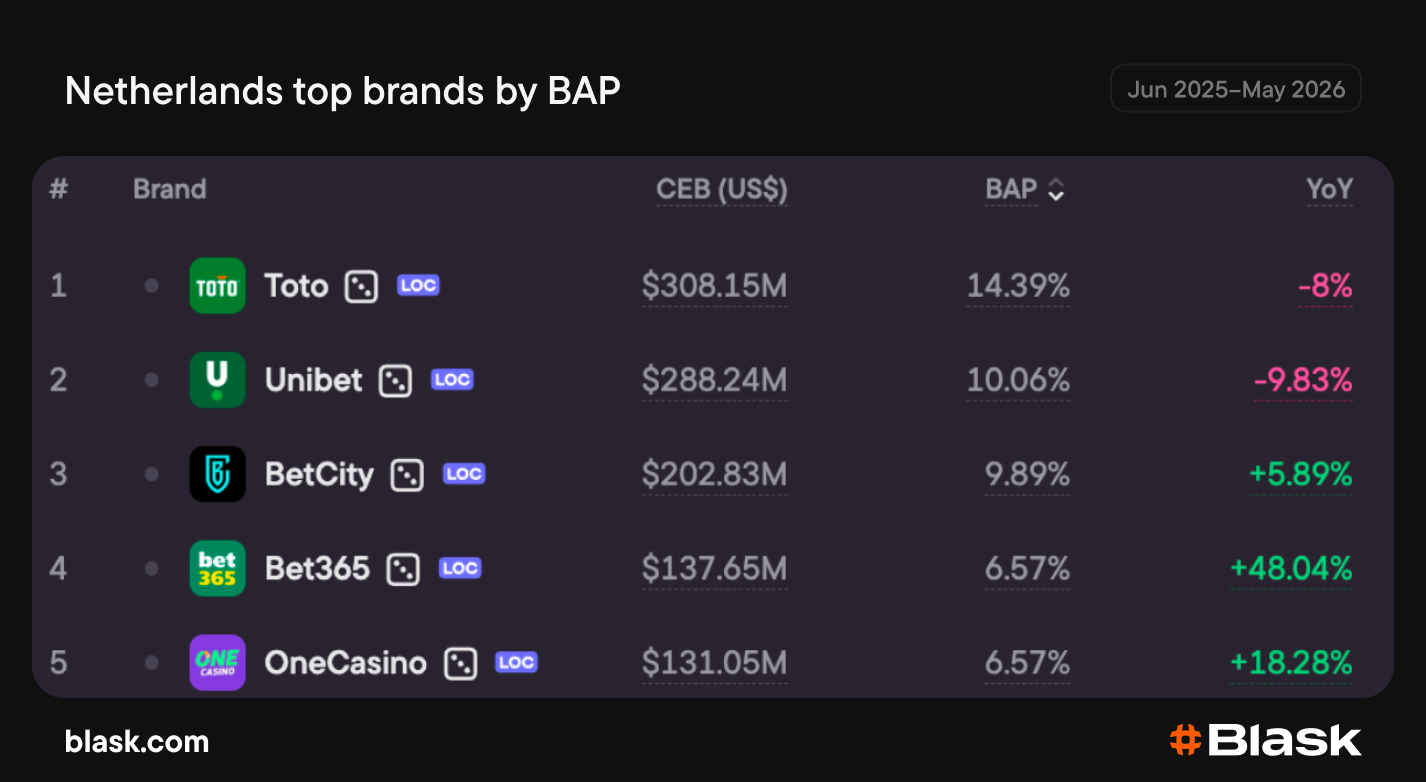Click the Bet365 logo icon

(217, 568)
